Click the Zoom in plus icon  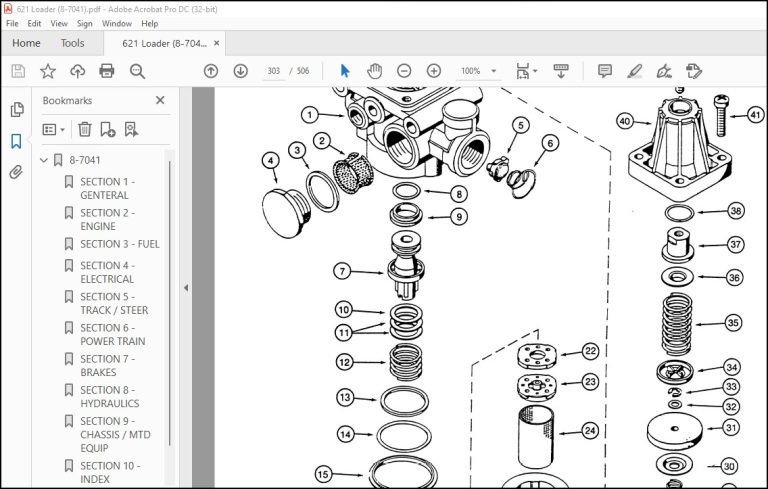[434, 71]
